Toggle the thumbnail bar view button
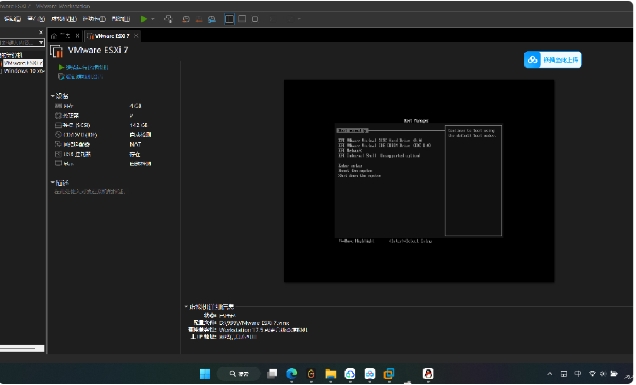Viewport: 636px width, 385px height. tap(242, 19)
